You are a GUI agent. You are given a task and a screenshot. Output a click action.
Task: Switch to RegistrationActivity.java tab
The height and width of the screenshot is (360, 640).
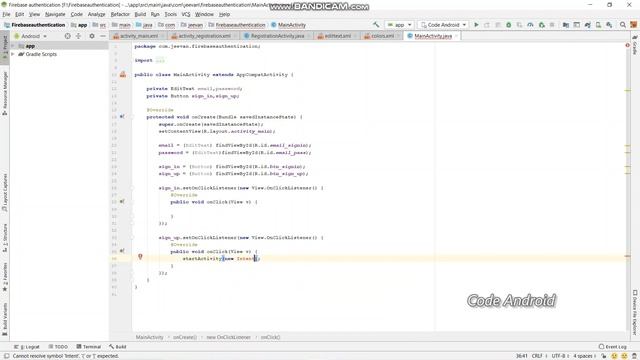277,36
